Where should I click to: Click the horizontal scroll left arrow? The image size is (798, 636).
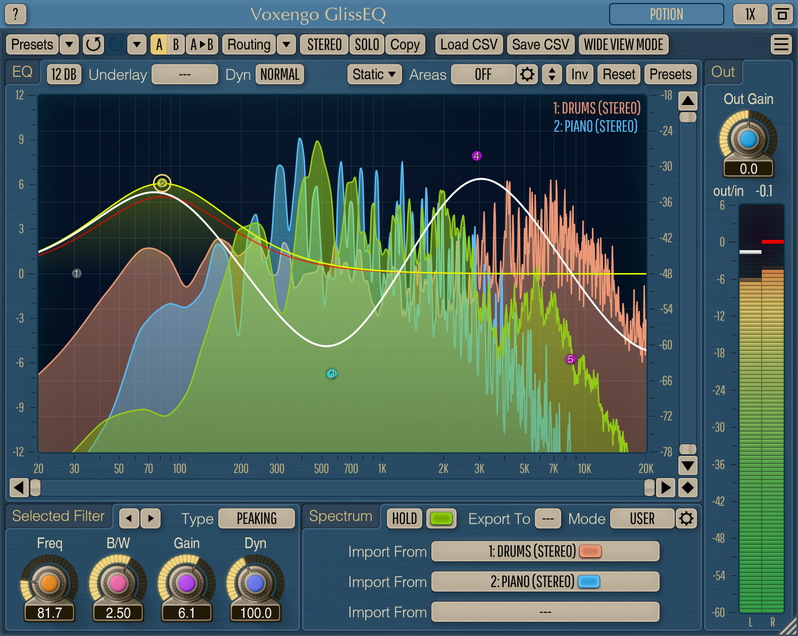tap(19, 487)
